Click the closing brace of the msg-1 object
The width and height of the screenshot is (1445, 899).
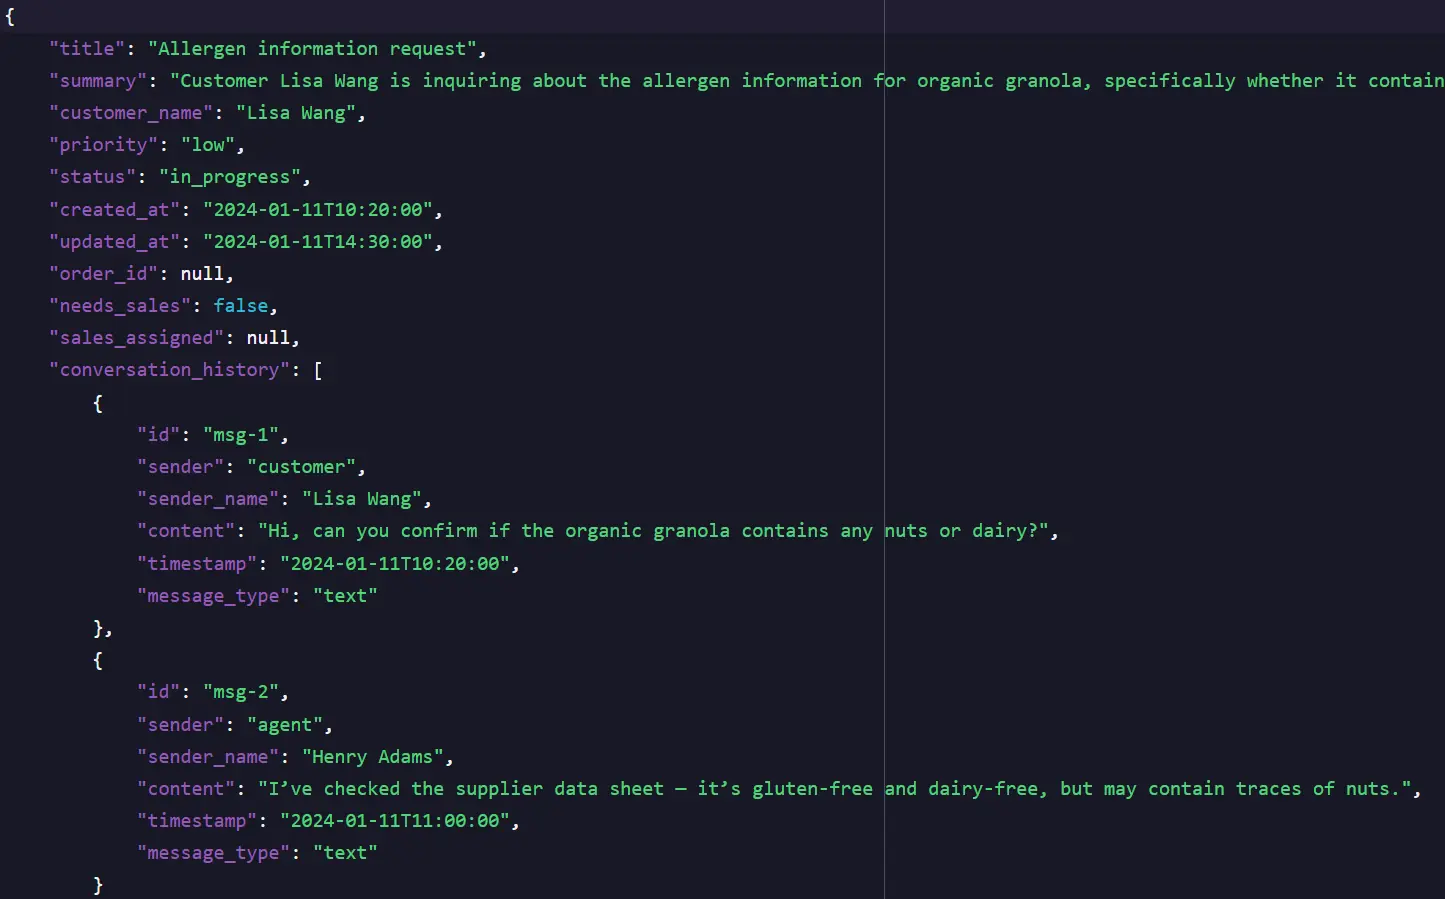point(98,628)
